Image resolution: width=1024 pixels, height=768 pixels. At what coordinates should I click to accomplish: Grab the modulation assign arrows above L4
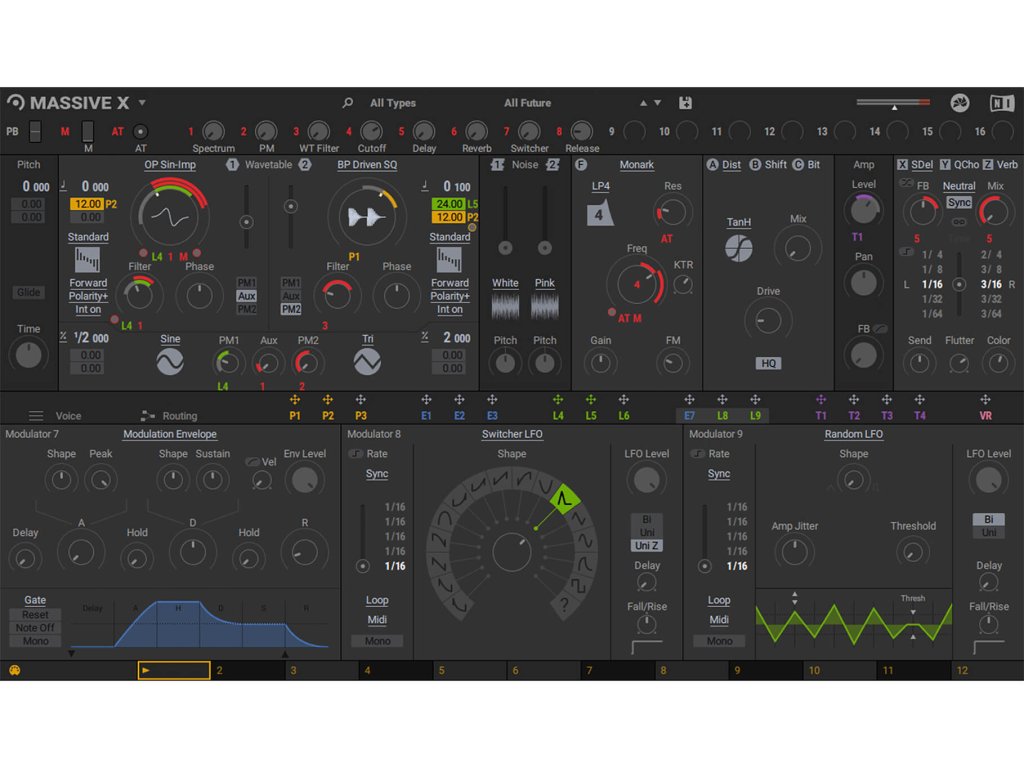click(x=558, y=400)
